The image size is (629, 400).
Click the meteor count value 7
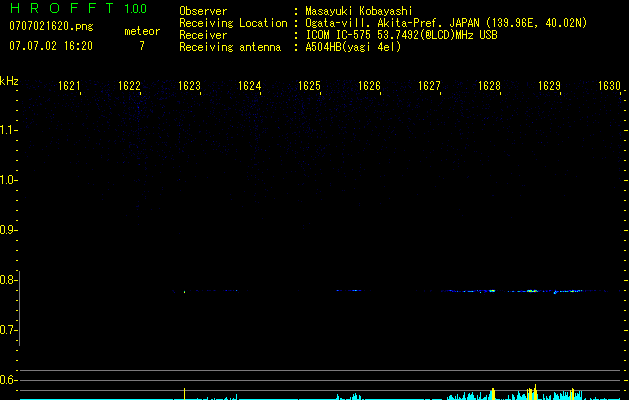coord(142,46)
